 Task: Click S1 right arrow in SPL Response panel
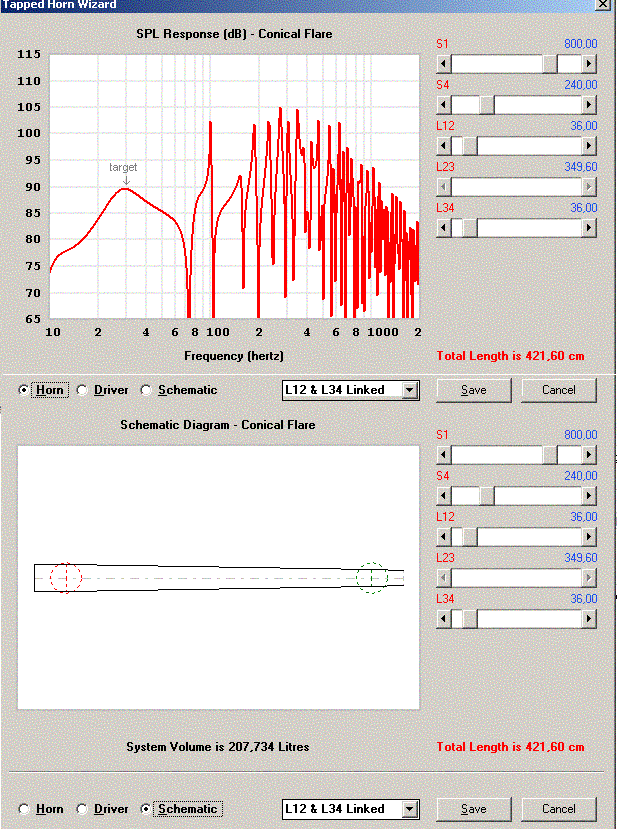click(x=589, y=65)
